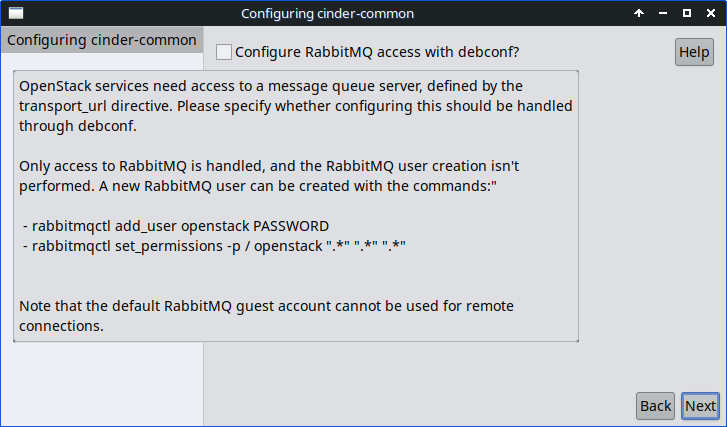This screenshot has width=727, height=427.
Task: Go to the Next page
Action: [x=700, y=406]
